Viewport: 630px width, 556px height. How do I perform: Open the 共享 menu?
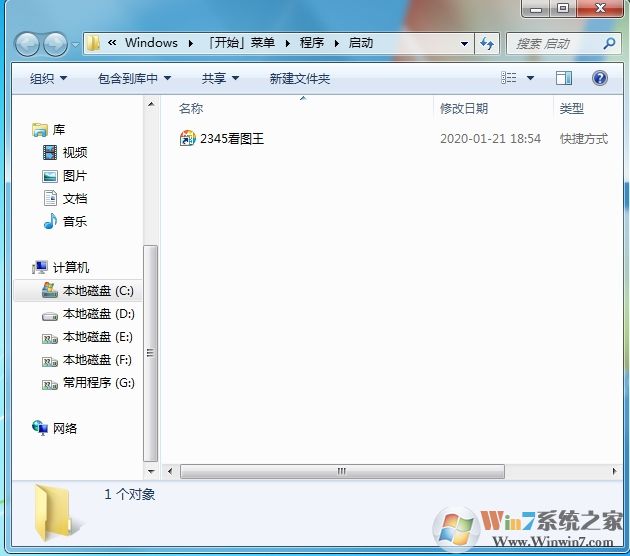click(220, 78)
